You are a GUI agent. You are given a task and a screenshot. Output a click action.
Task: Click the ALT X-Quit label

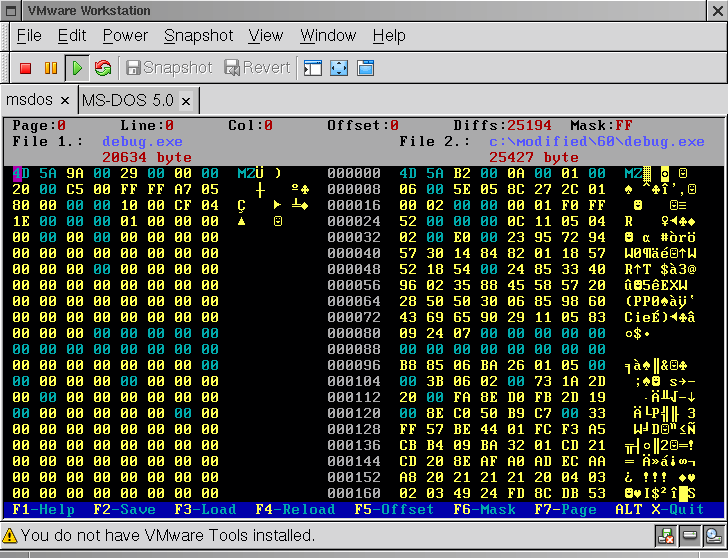tap(660, 509)
